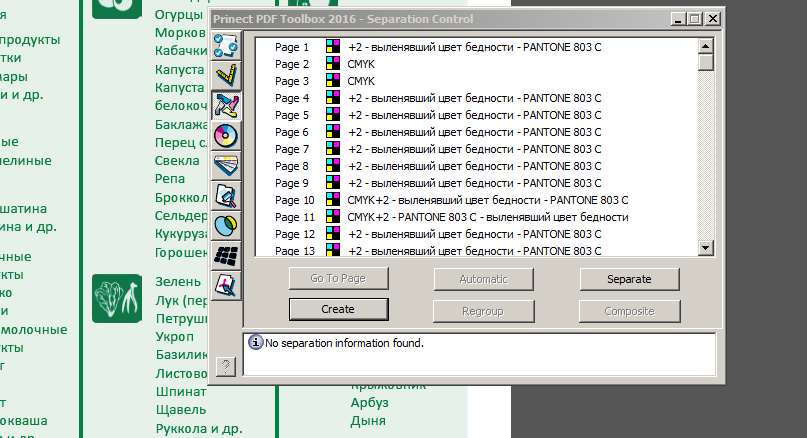Screen dimensions: 807x438
Task: Click the help question mark button
Action: pos(225,366)
